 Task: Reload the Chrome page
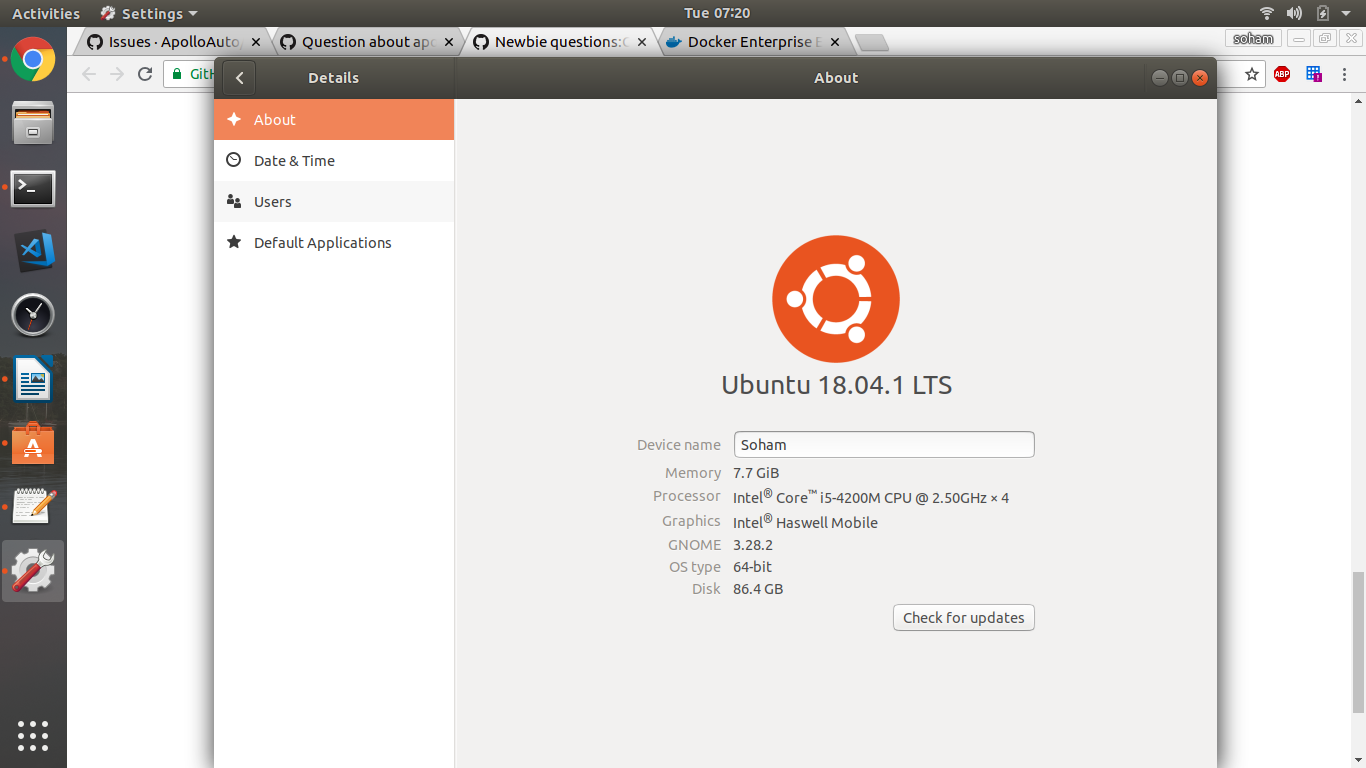tap(145, 74)
